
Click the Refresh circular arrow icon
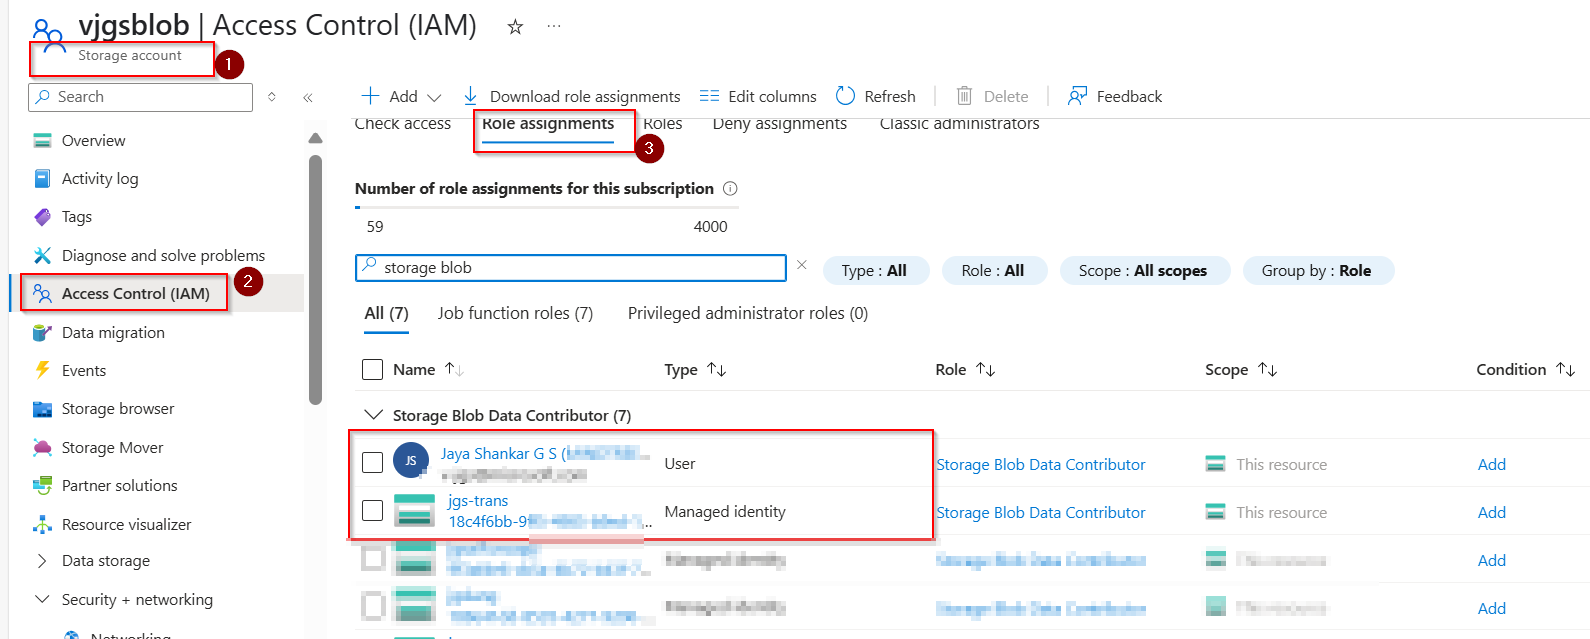845,96
